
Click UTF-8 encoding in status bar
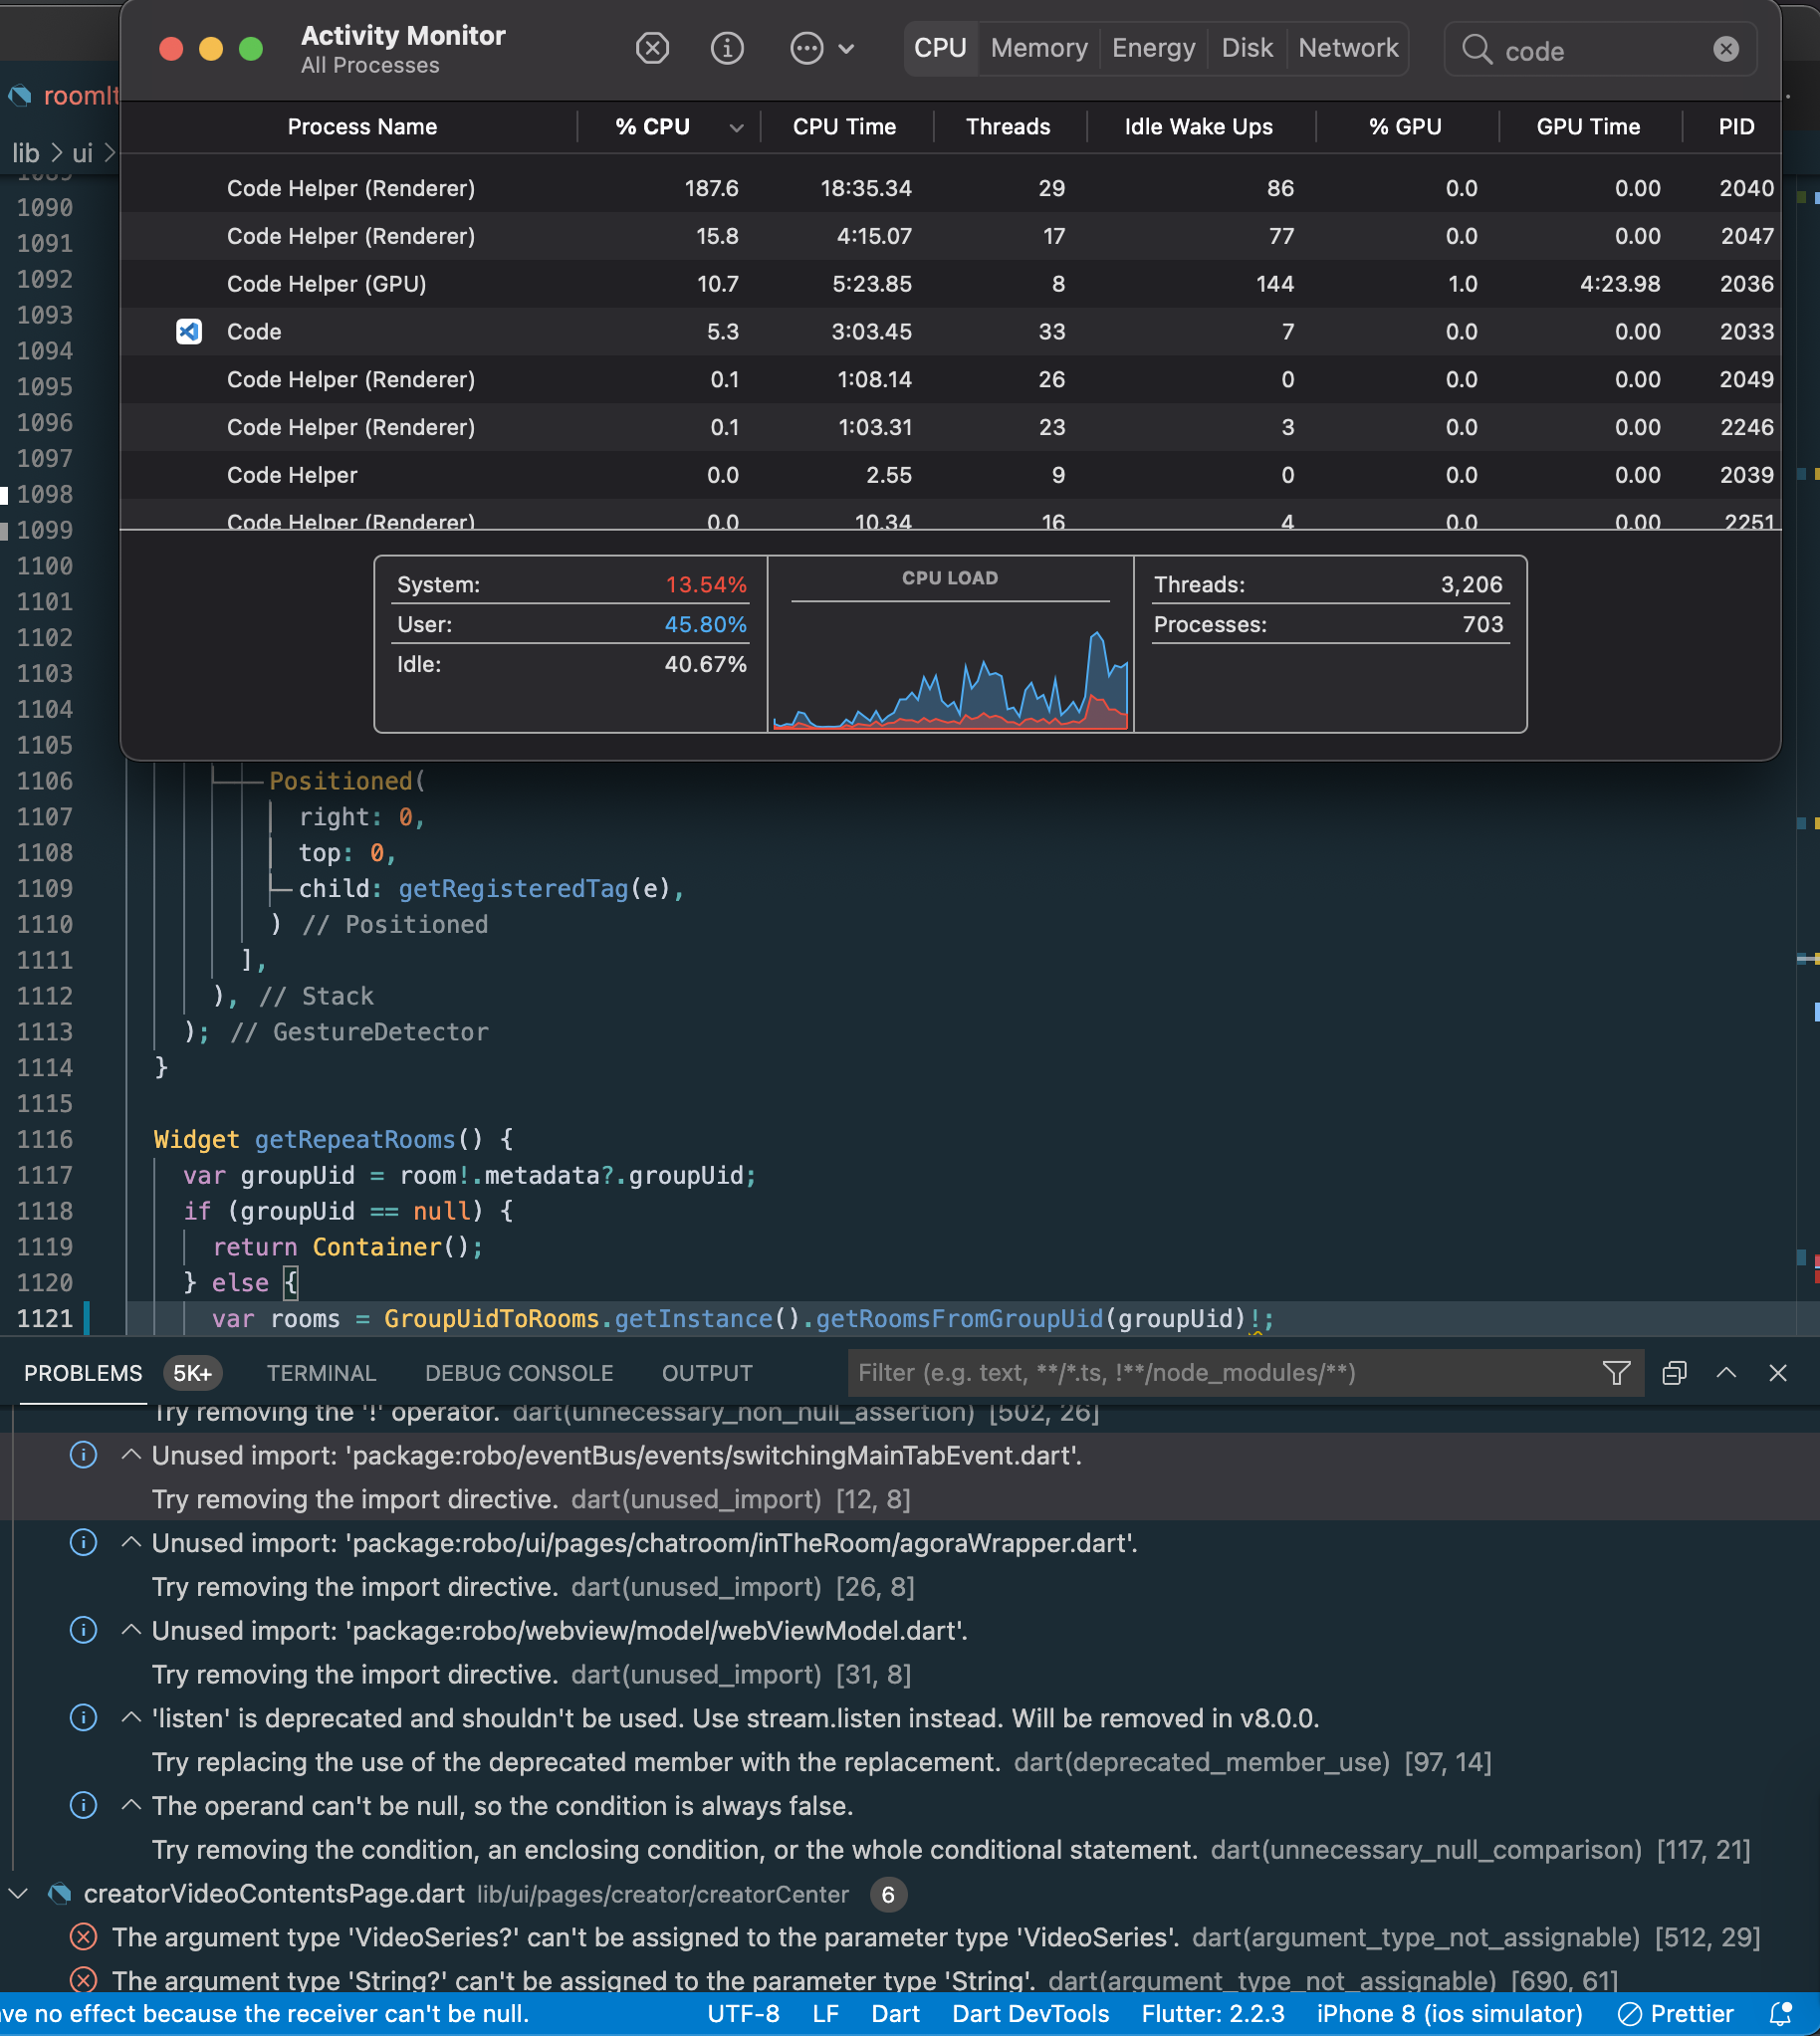click(x=743, y=2014)
